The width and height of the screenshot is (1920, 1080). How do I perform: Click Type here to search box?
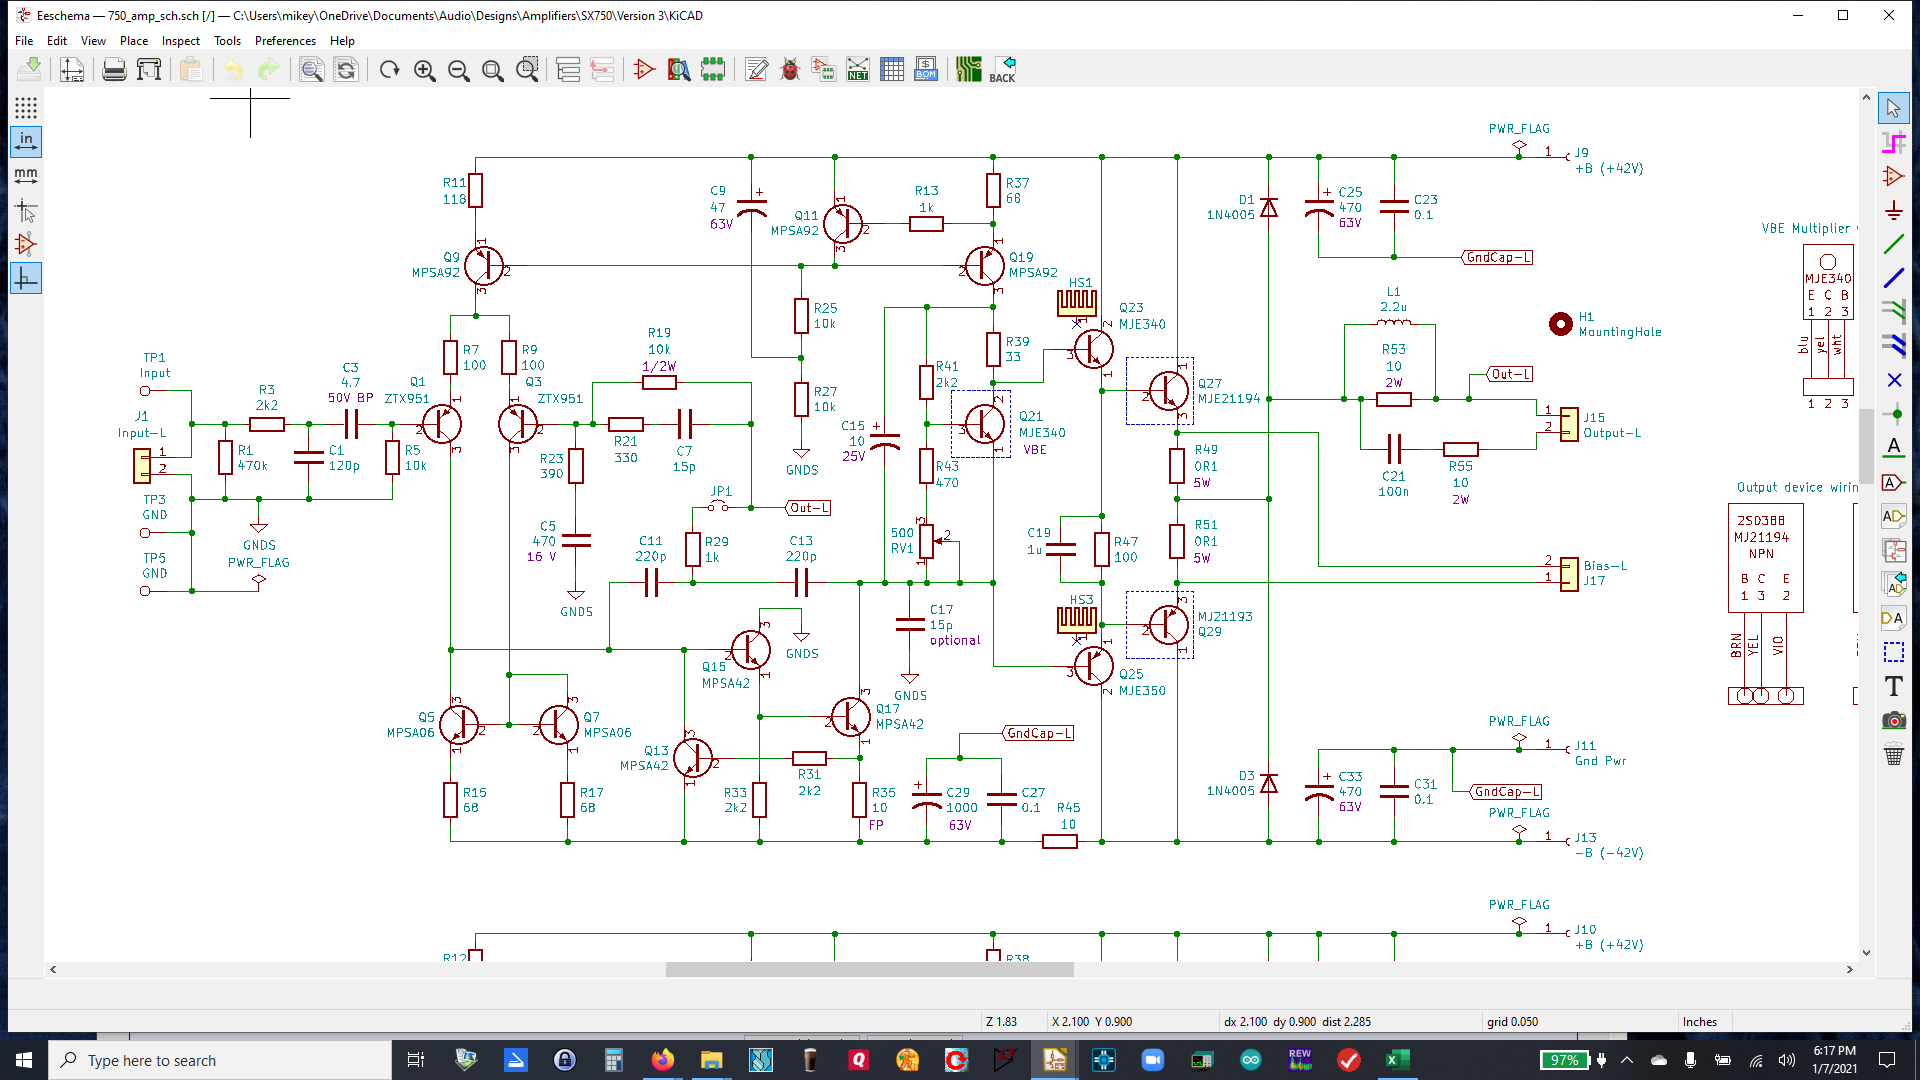tap(220, 1060)
